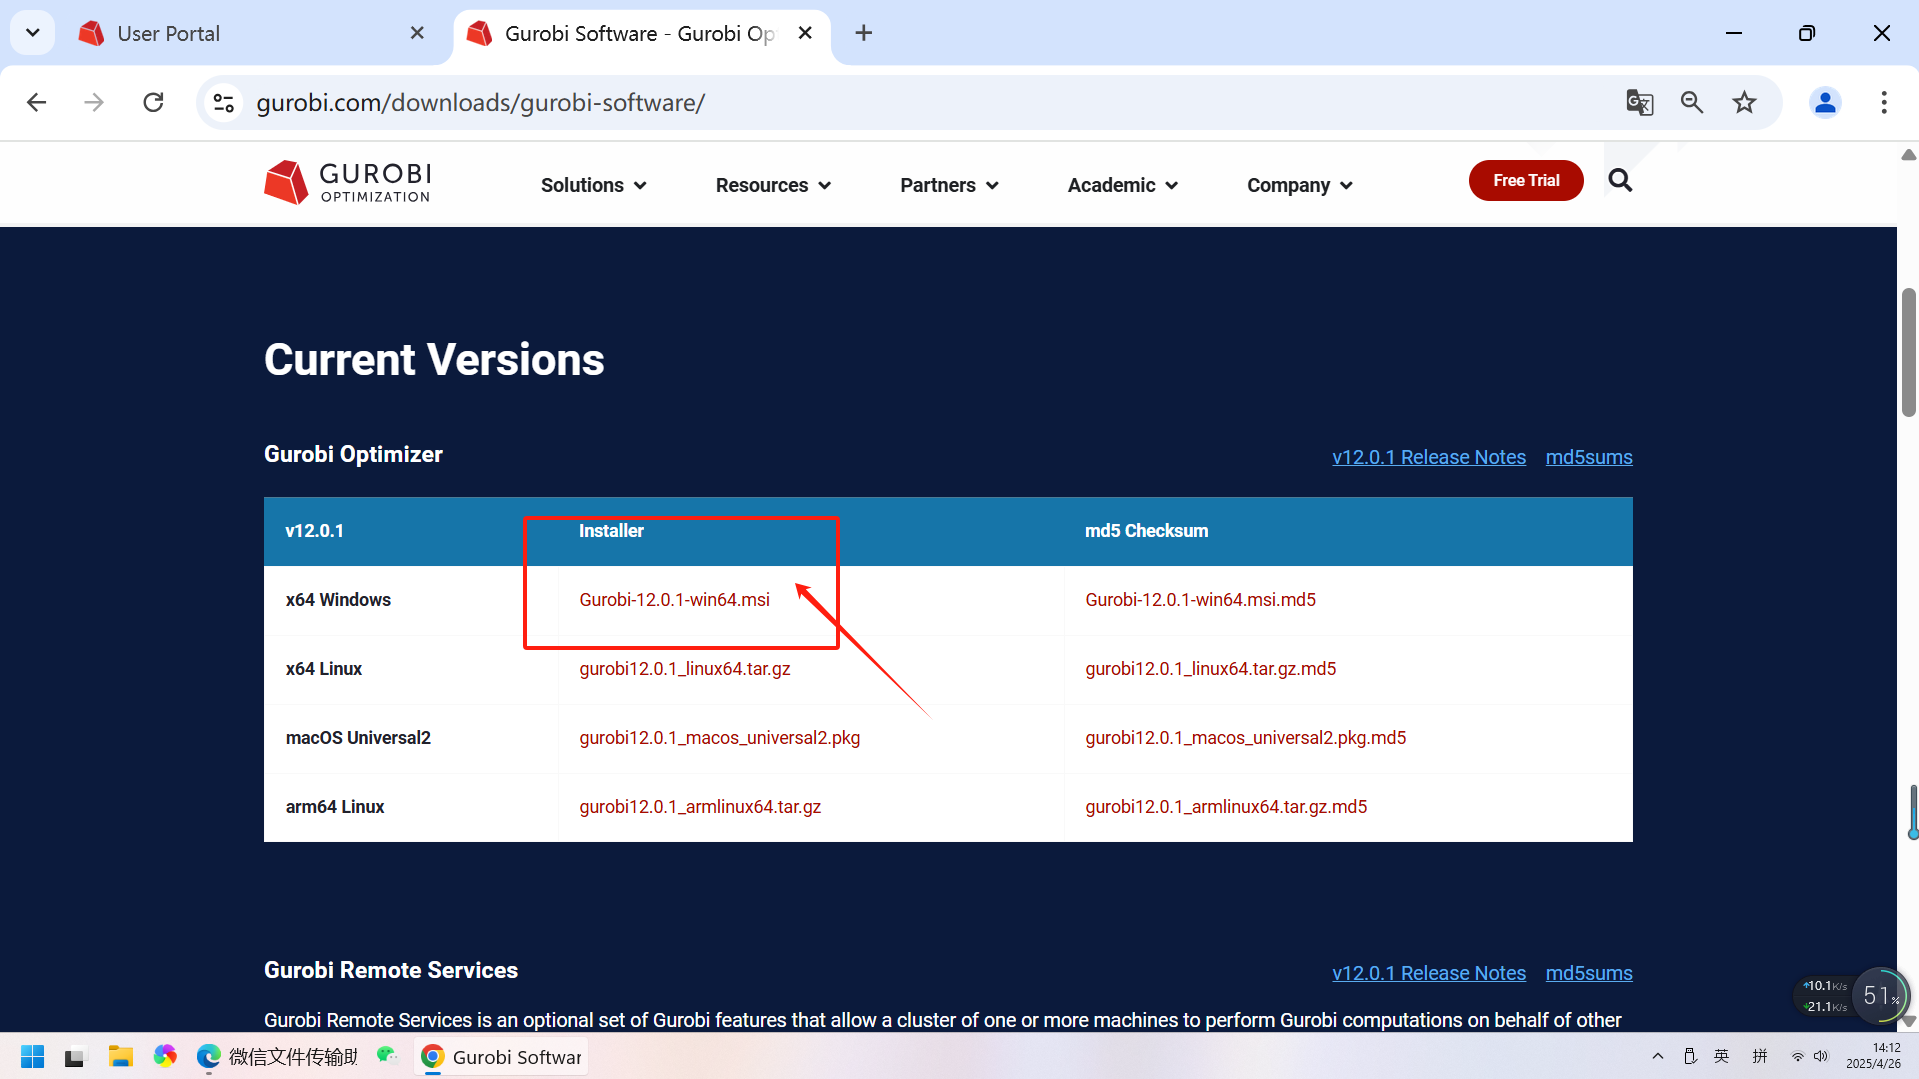
Task: Open Chrome three-dot menu
Action: click(x=1884, y=102)
